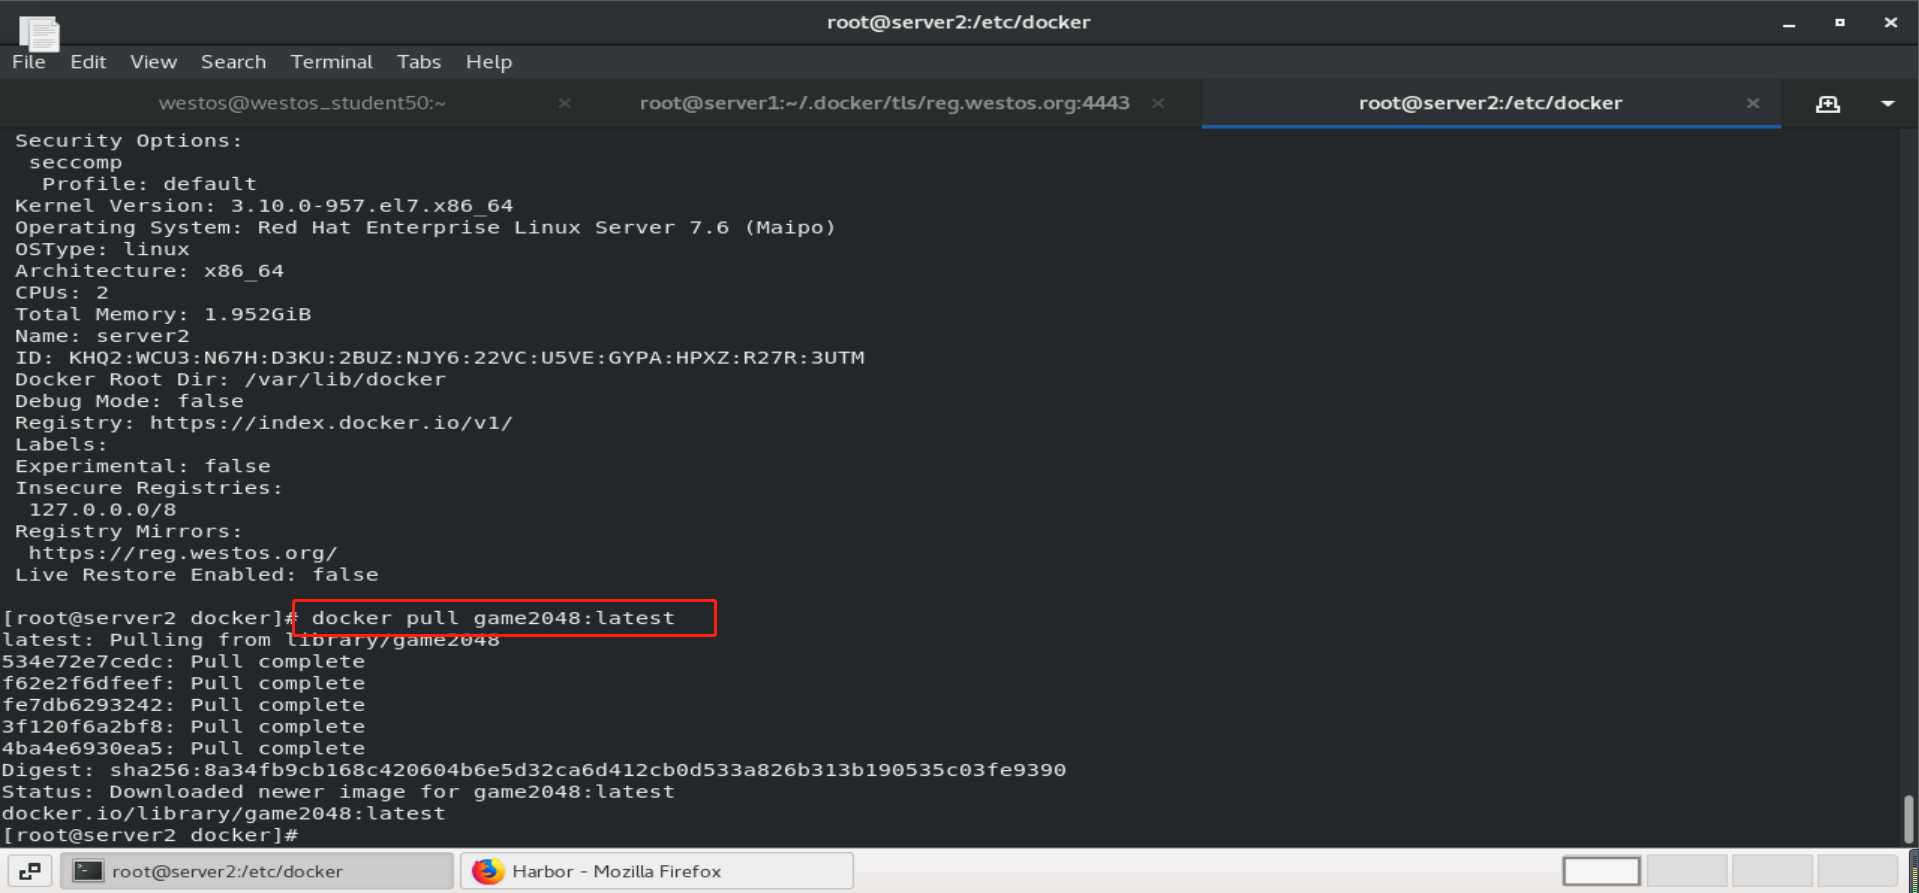
Task: Select the fourth workspace in switcher
Action: pos(1857,871)
